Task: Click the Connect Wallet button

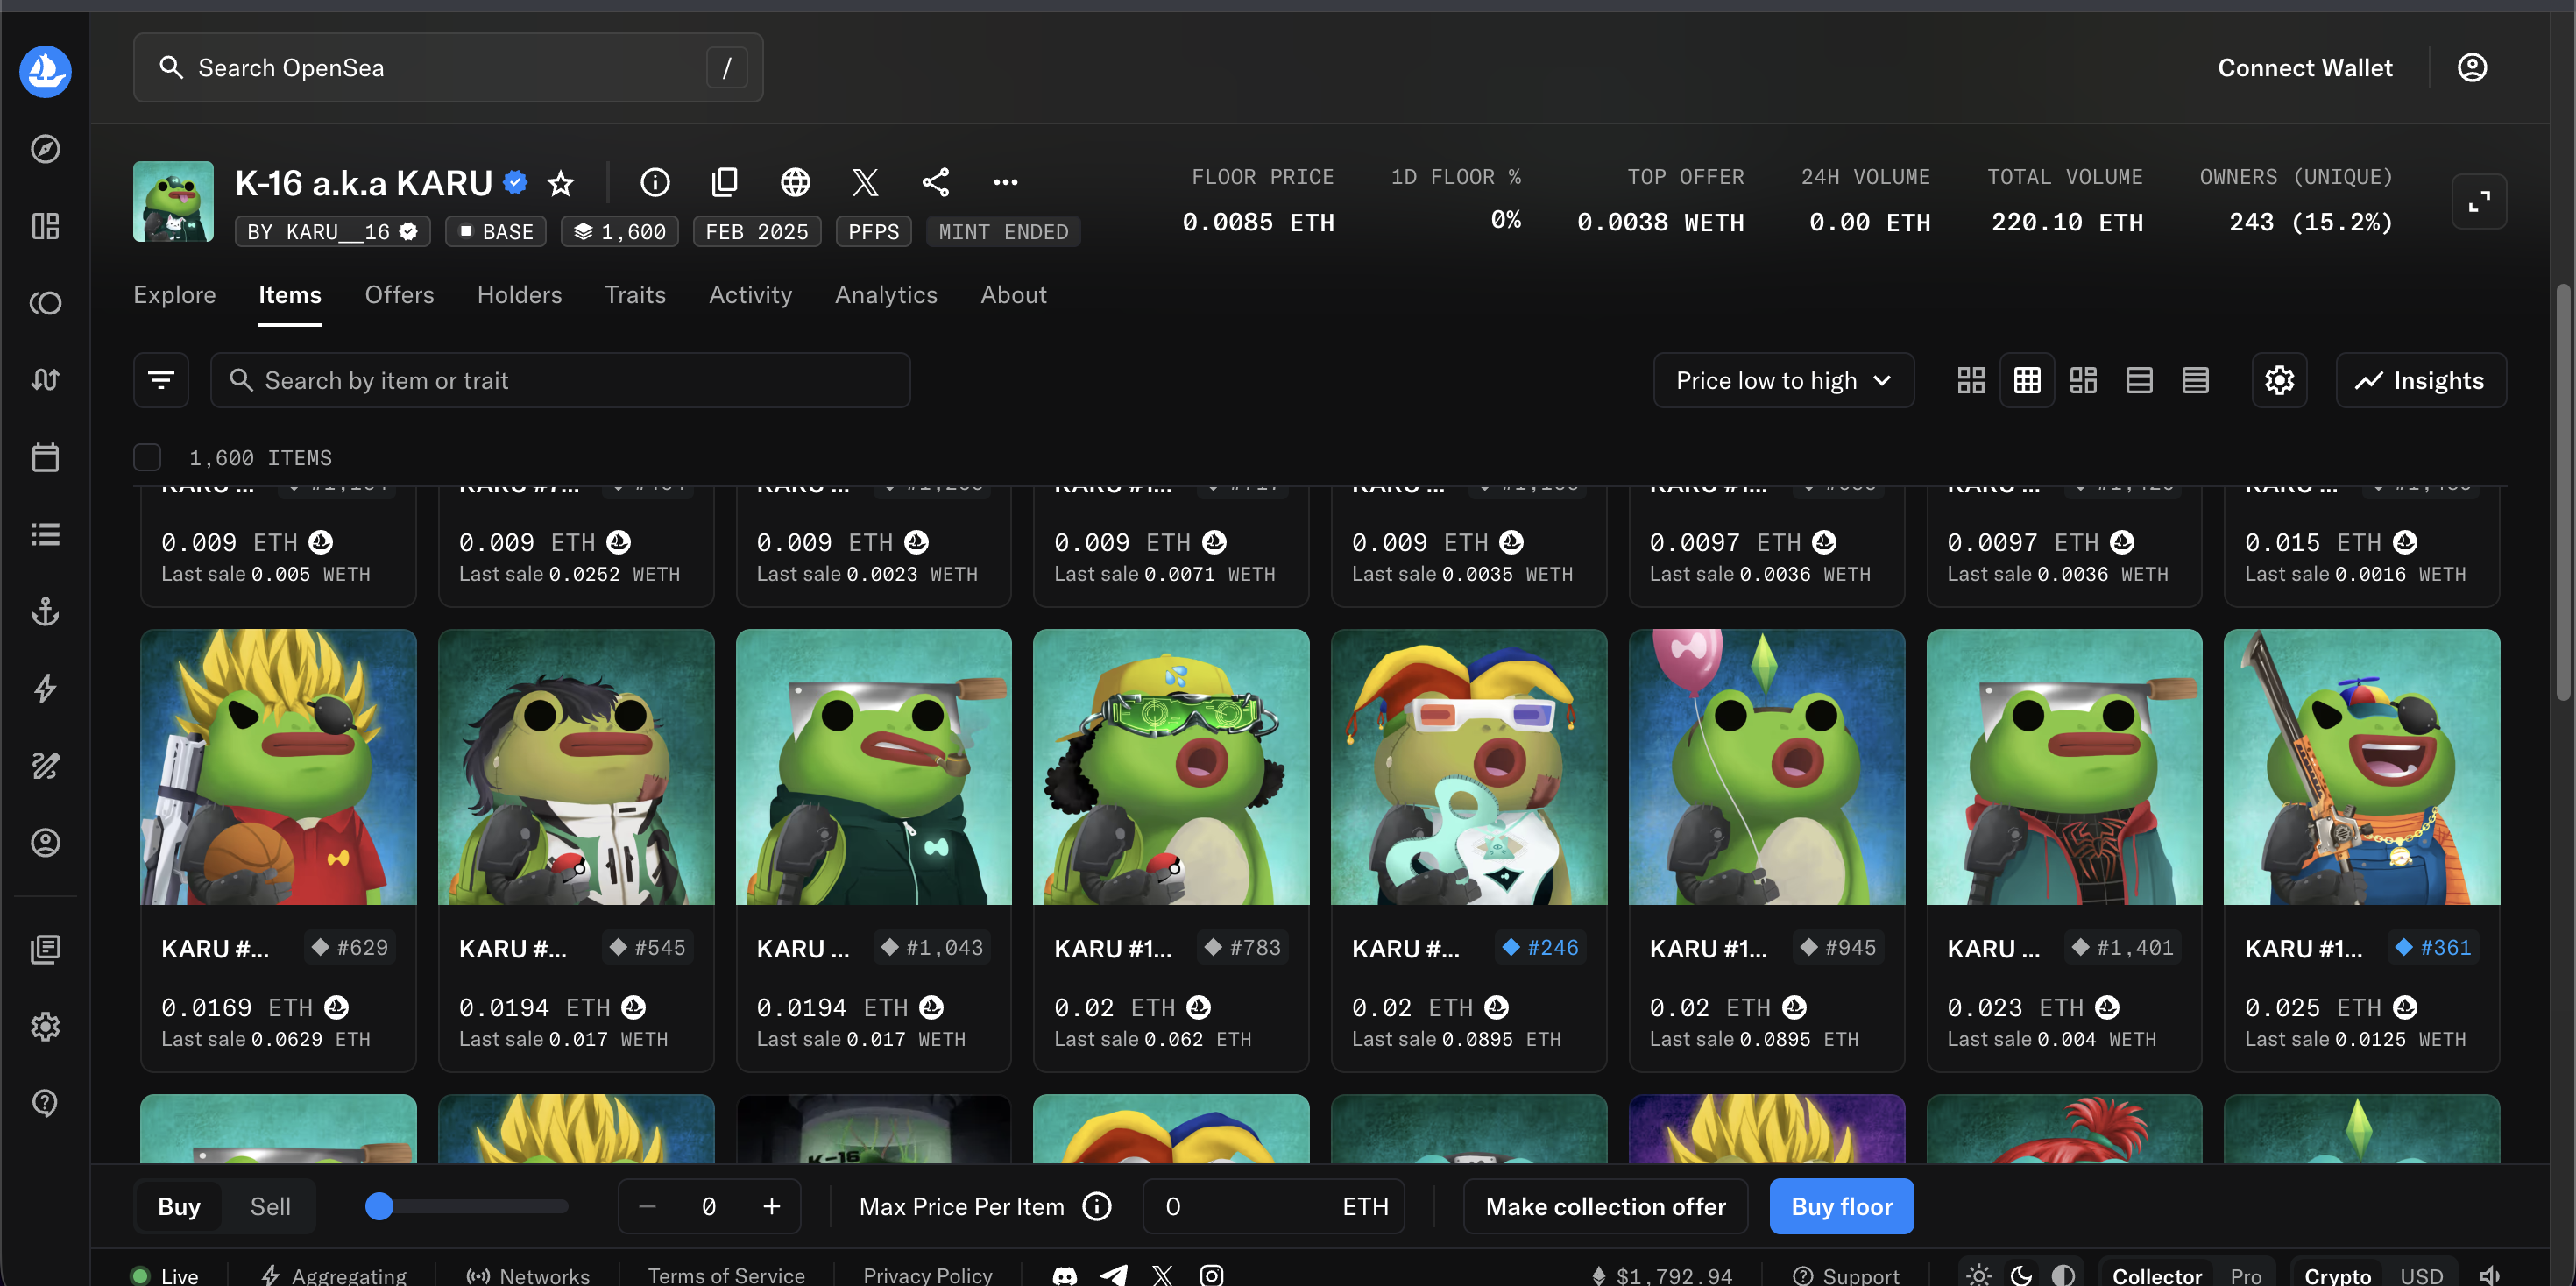Action: tap(2304, 68)
